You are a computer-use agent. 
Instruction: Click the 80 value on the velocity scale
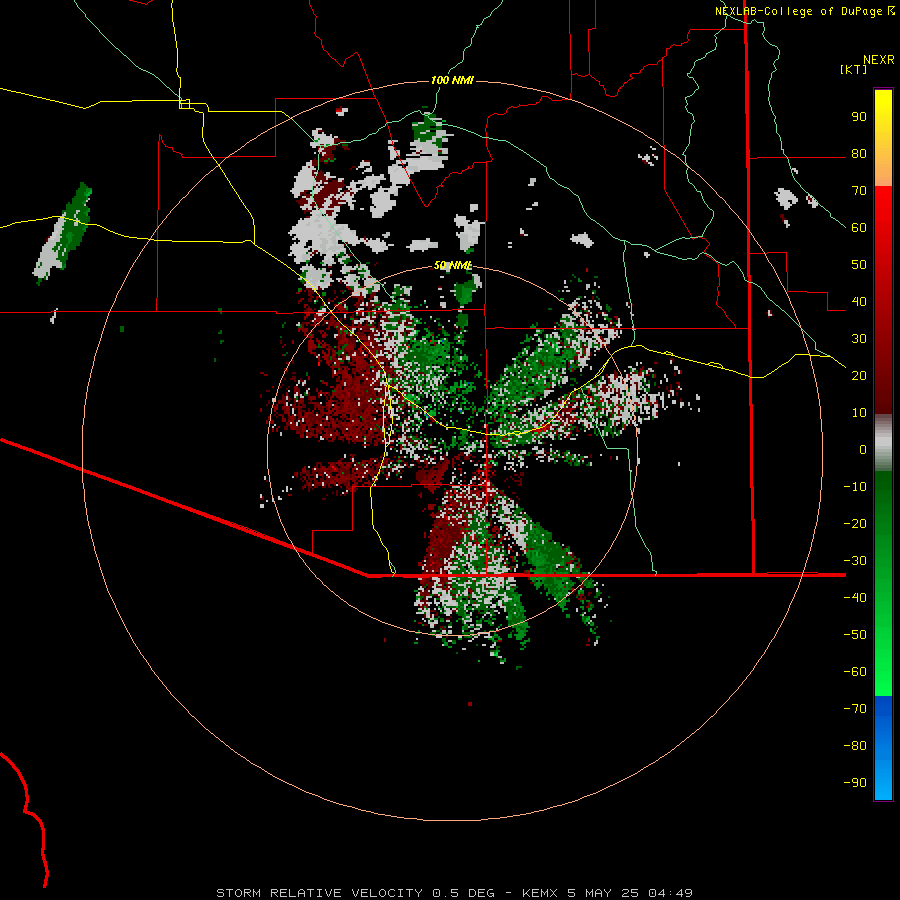(859, 154)
